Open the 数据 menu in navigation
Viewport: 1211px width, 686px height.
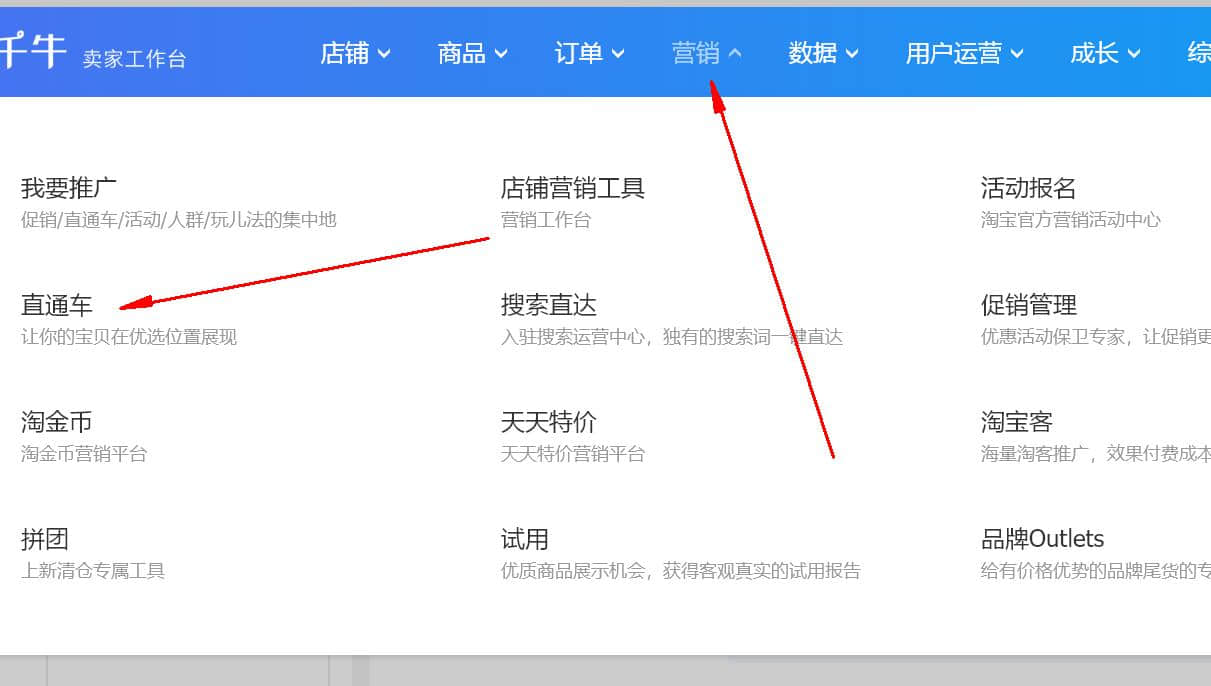tap(822, 53)
